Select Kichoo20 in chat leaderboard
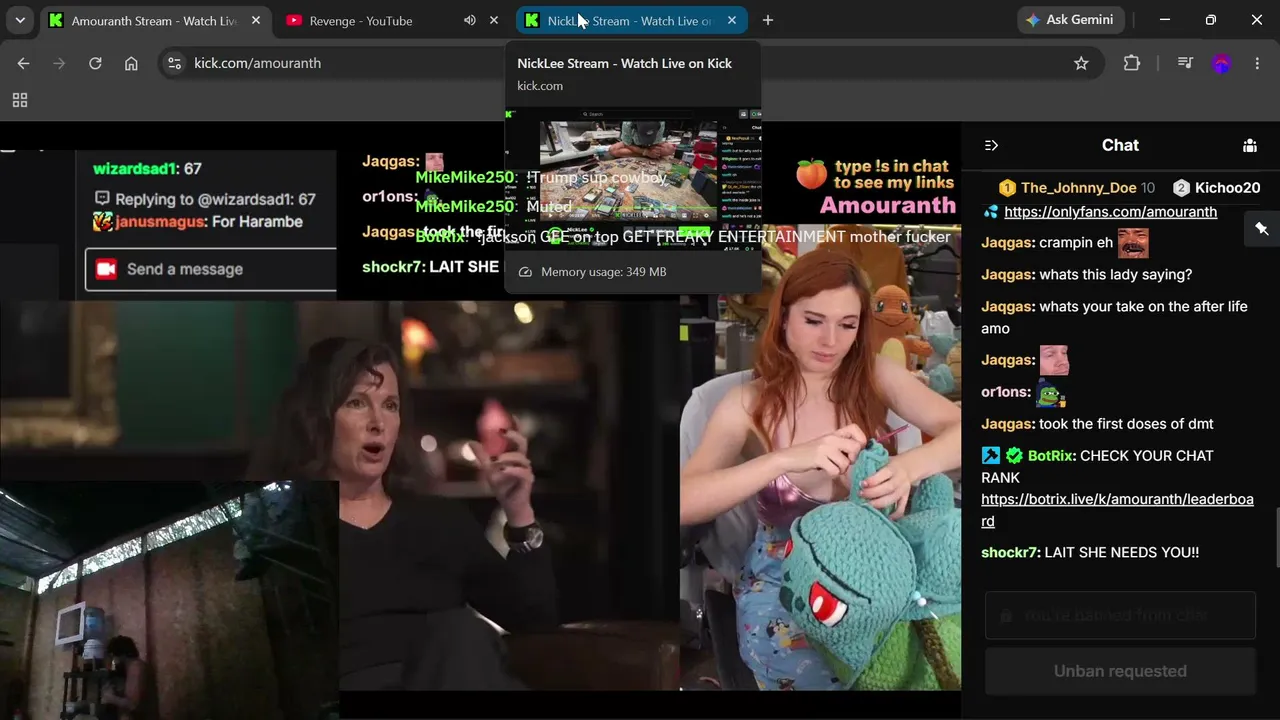Screen dimensions: 1280x720 pos(1227,188)
